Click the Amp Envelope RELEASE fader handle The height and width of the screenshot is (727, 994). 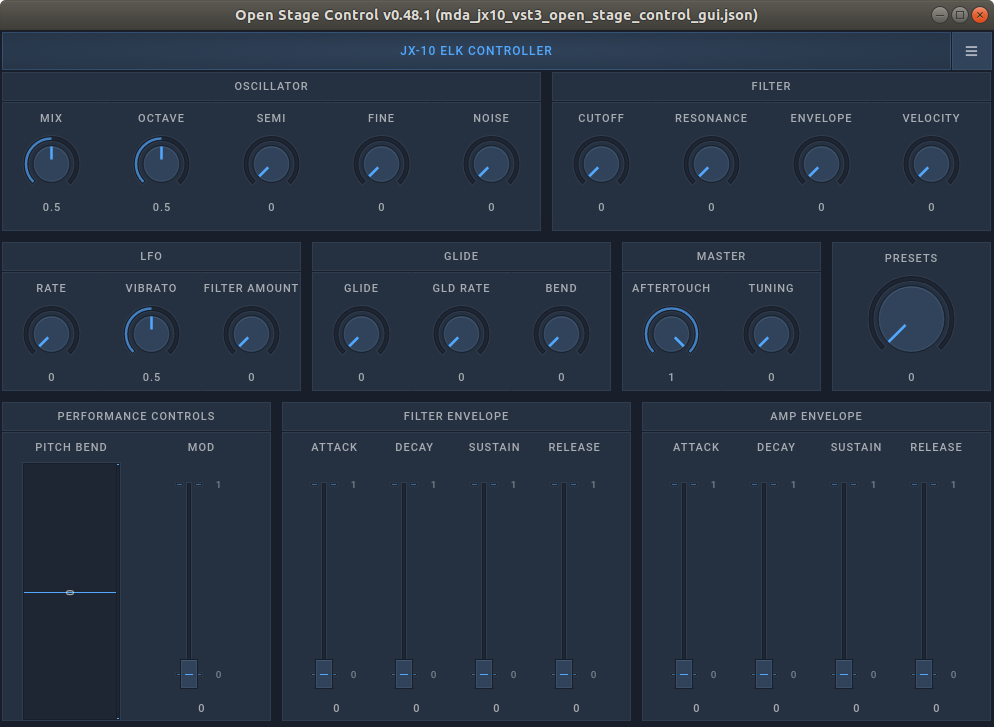924,674
